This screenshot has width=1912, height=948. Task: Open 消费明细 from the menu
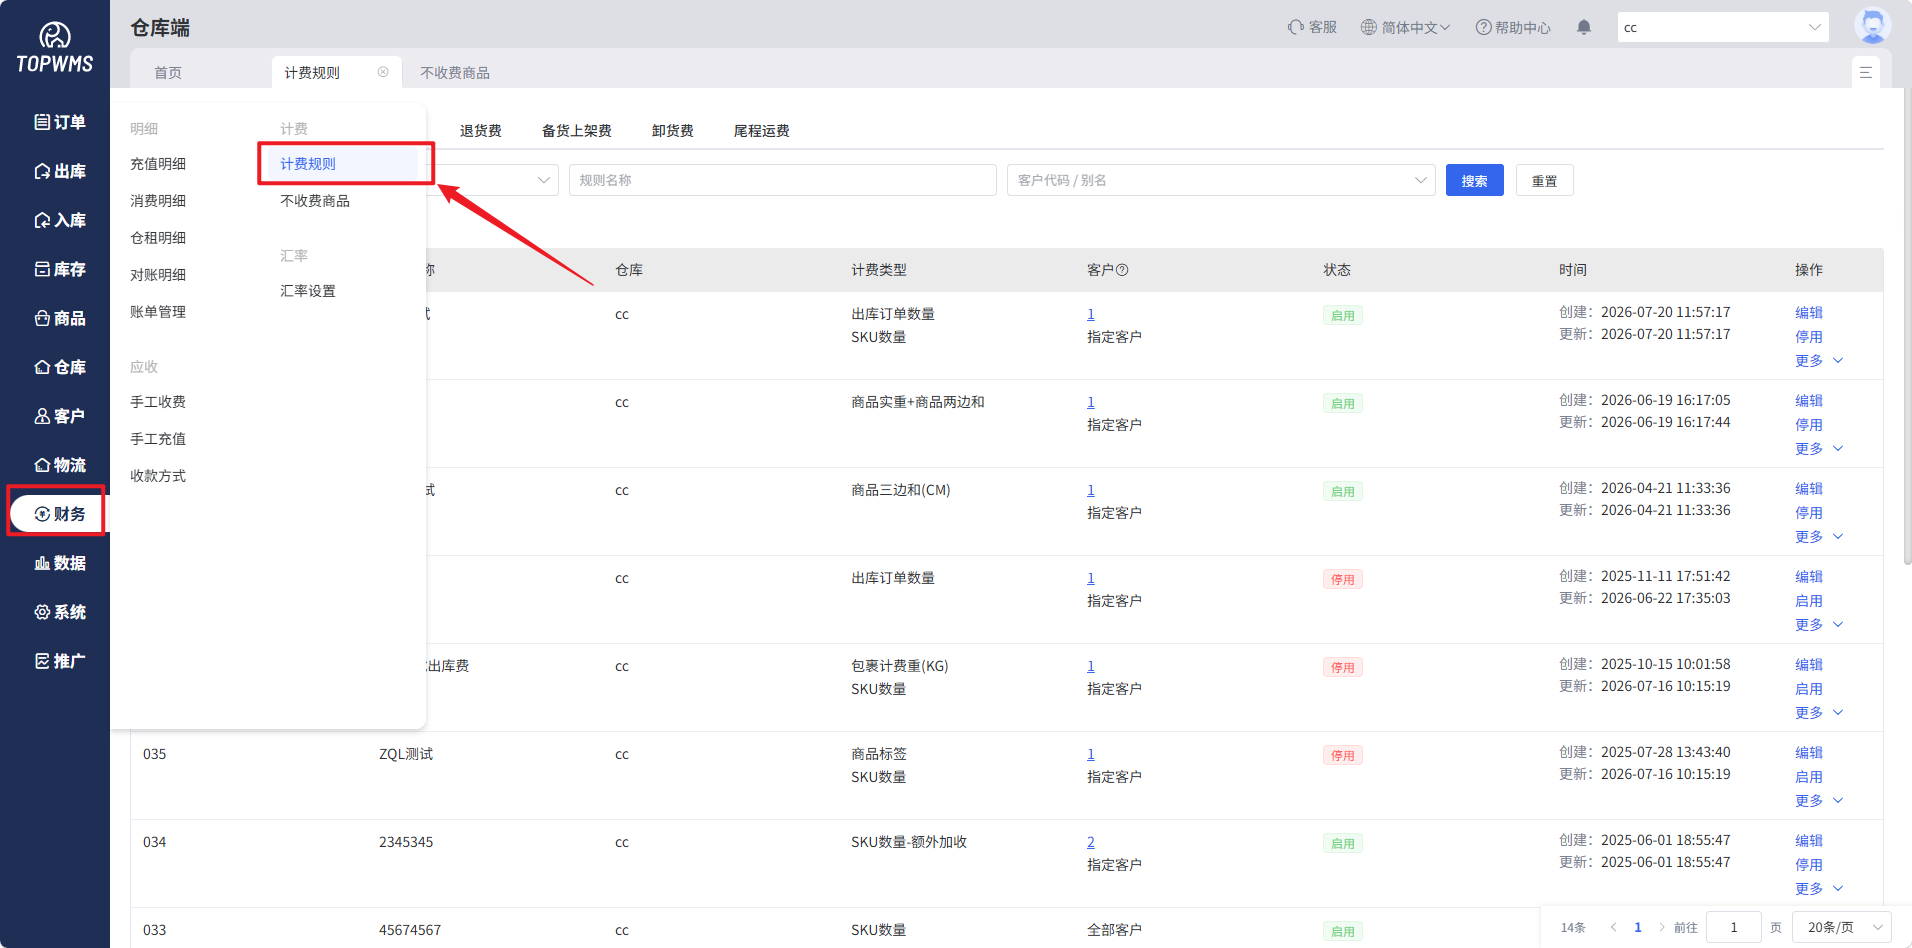[x=158, y=201]
